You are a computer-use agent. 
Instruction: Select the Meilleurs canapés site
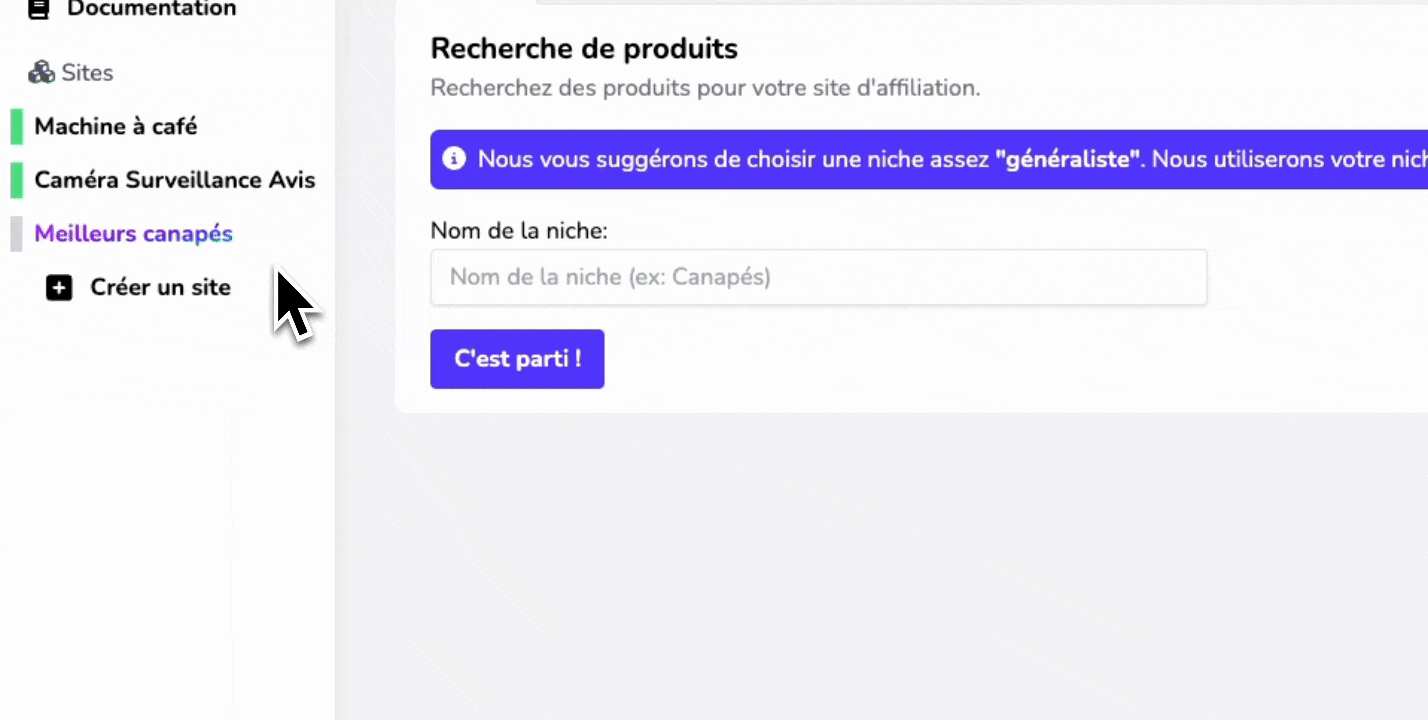133,234
